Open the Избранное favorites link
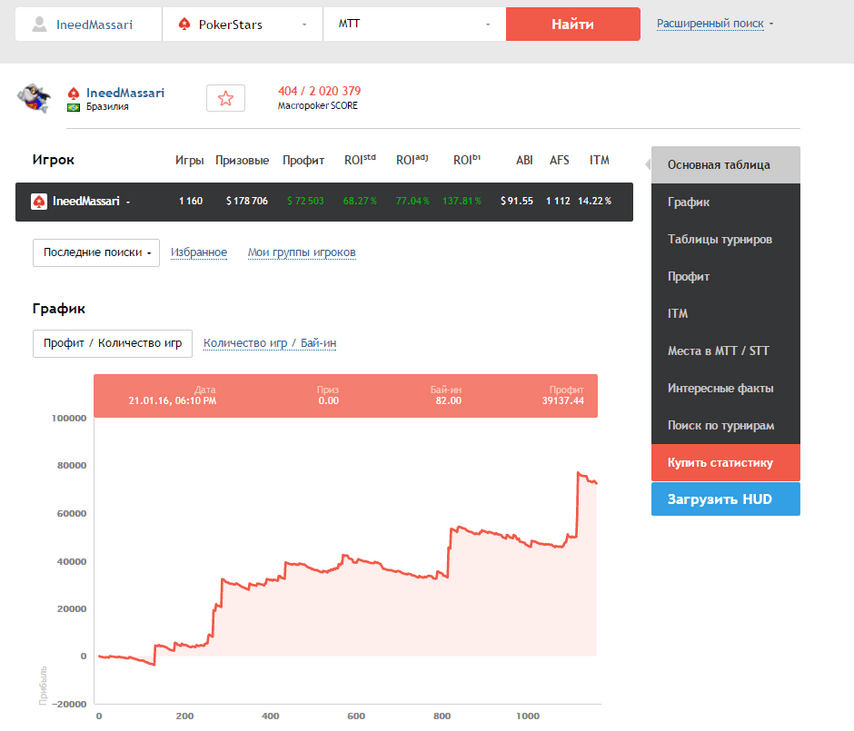This screenshot has height=731, width=854. click(199, 252)
